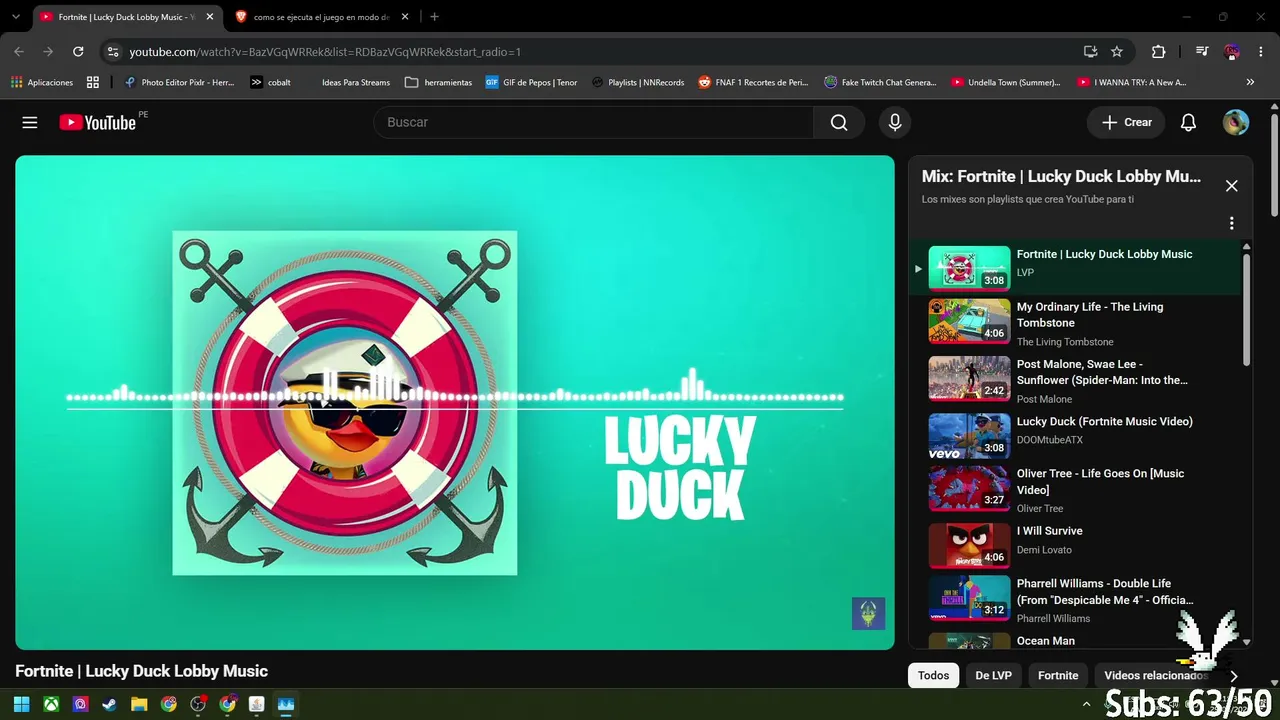The image size is (1280, 720).
Task: Open the Mix playlist options menu
Action: pyautogui.click(x=1232, y=223)
